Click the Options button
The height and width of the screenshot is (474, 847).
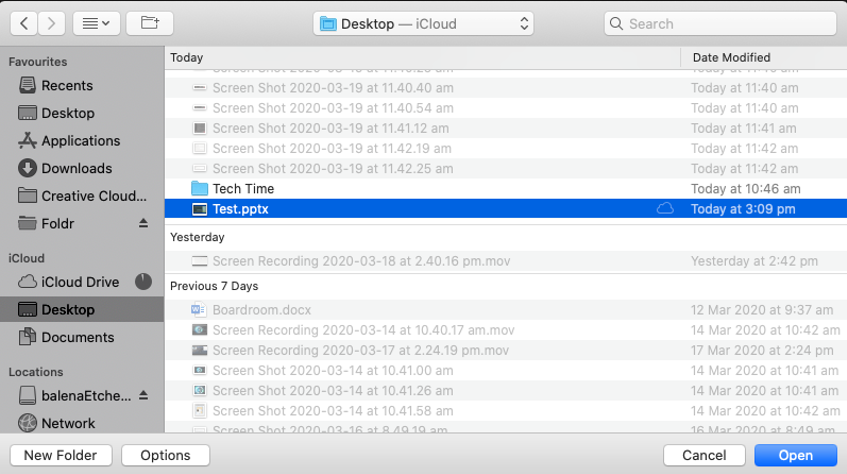click(x=165, y=455)
